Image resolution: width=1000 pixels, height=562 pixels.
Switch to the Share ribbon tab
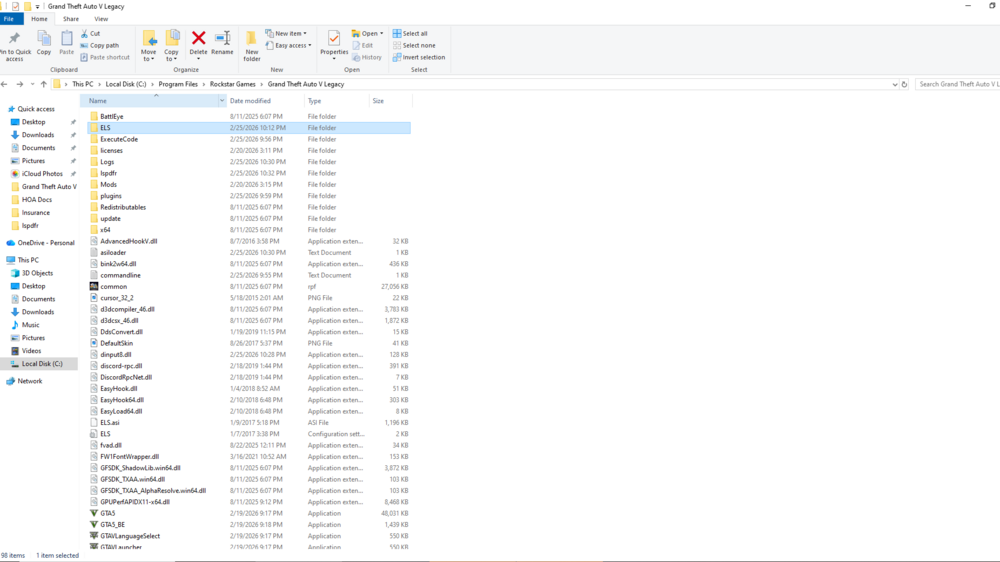(71, 19)
